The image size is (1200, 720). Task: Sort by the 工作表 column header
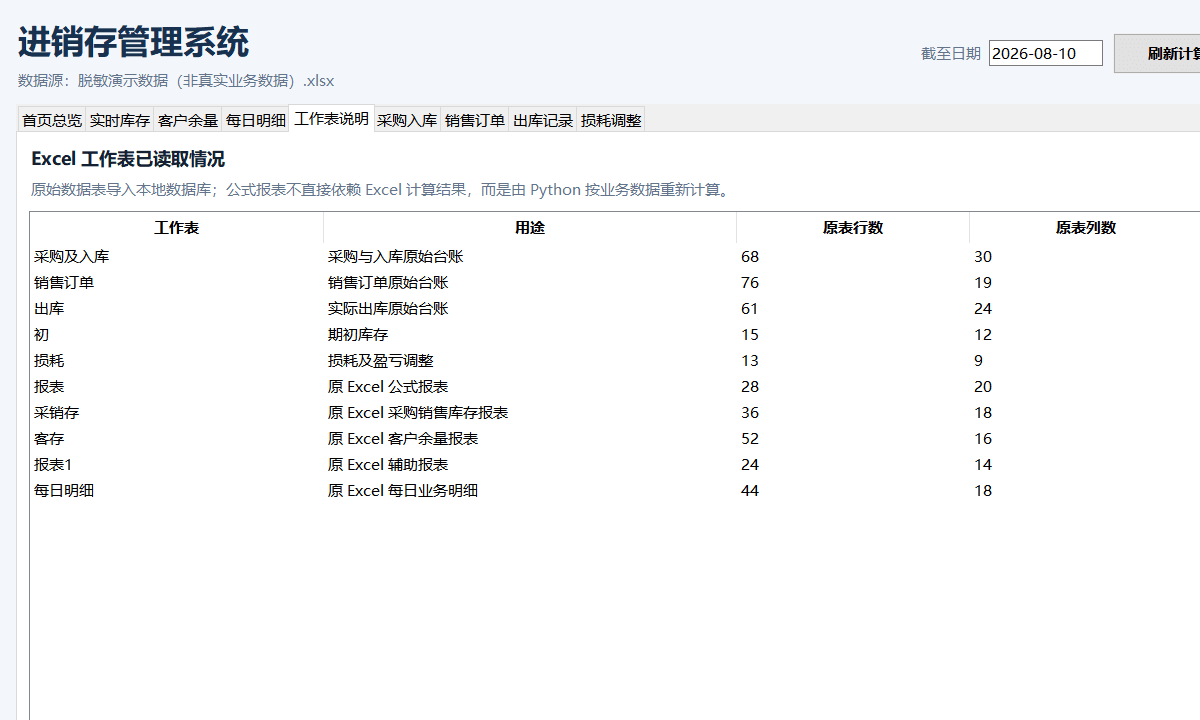(177, 227)
